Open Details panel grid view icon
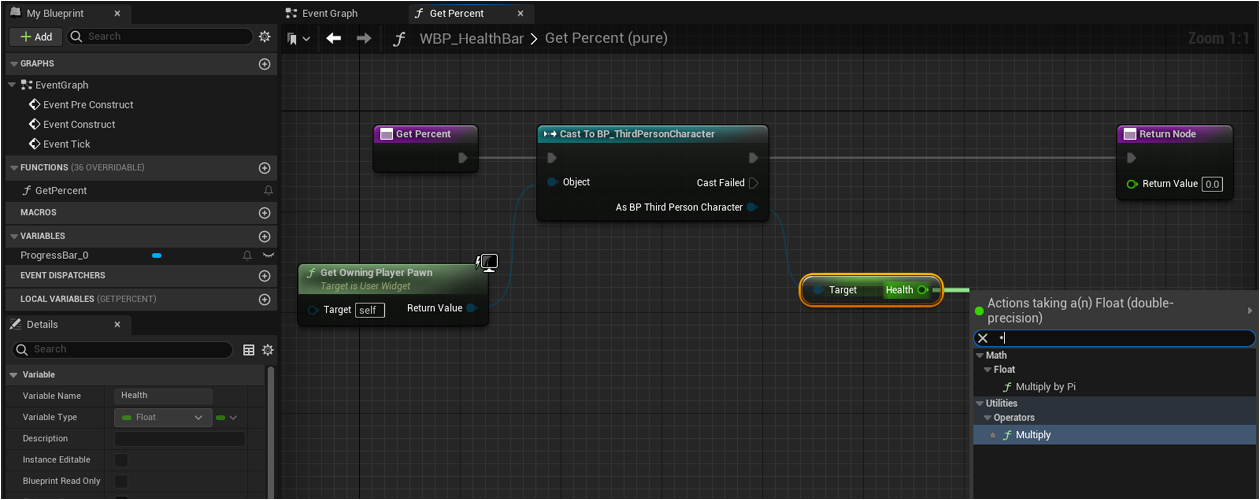The height and width of the screenshot is (500, 1260). pyautogui.click(x=249, y=350)
